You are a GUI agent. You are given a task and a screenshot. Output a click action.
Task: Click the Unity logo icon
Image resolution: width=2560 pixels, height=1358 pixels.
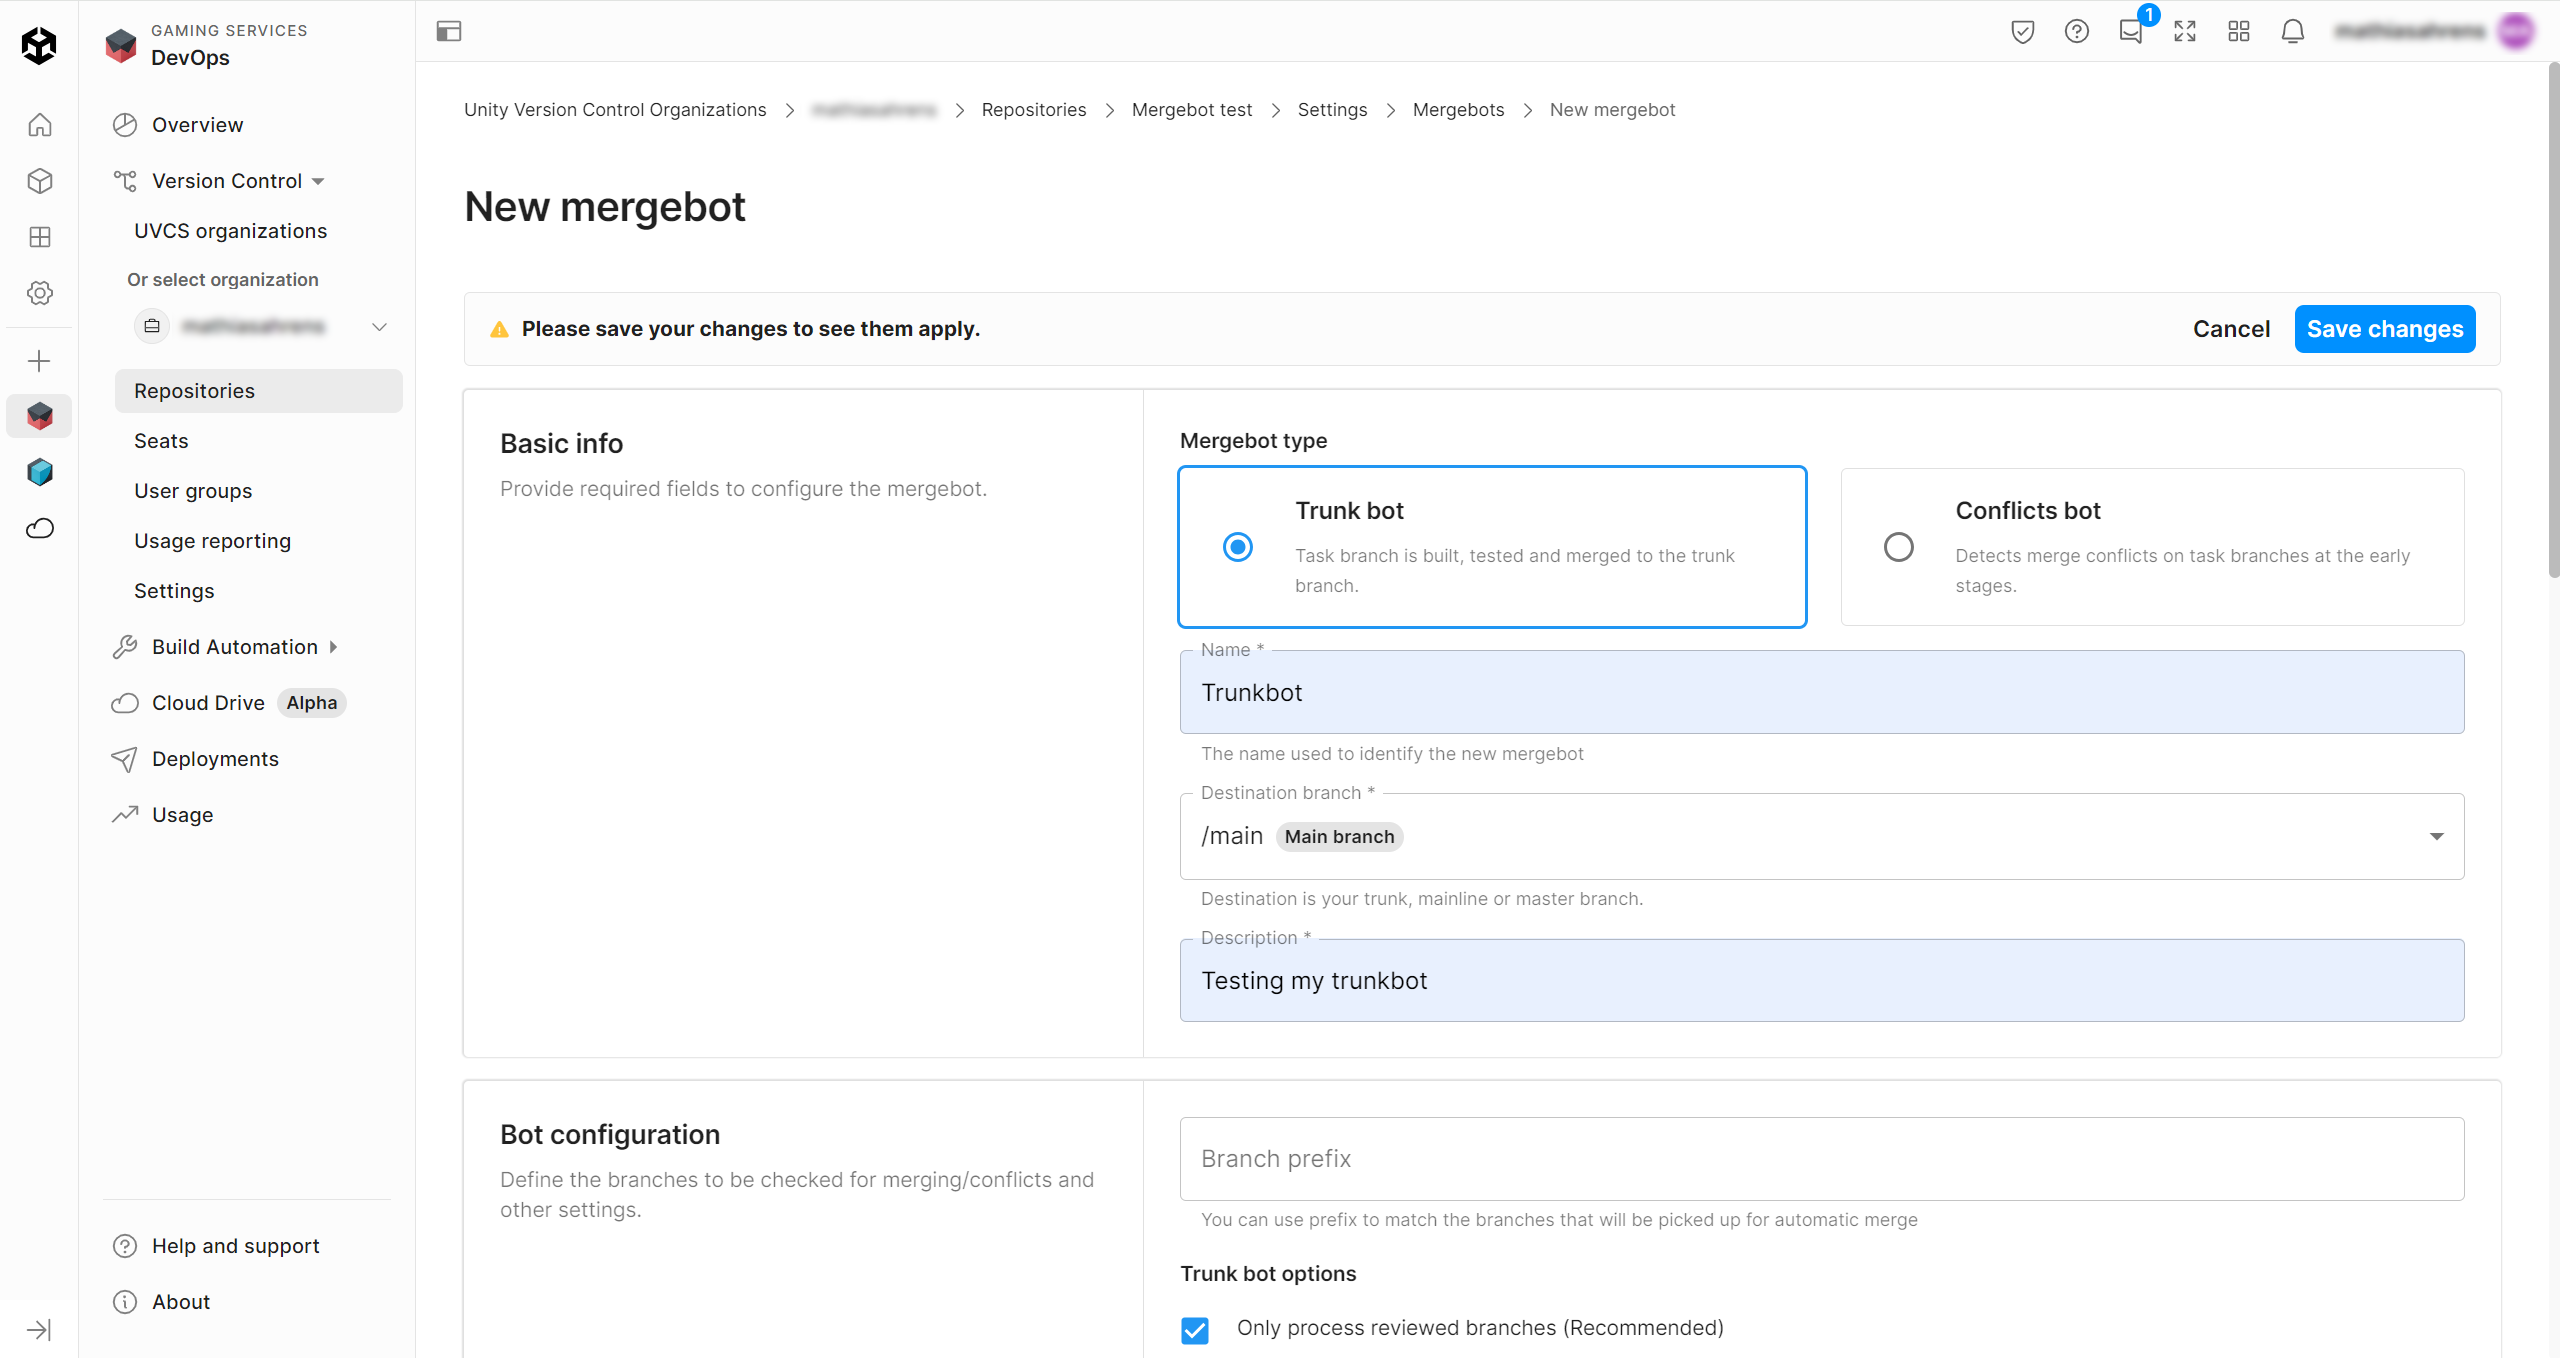[x=39, y=45]
